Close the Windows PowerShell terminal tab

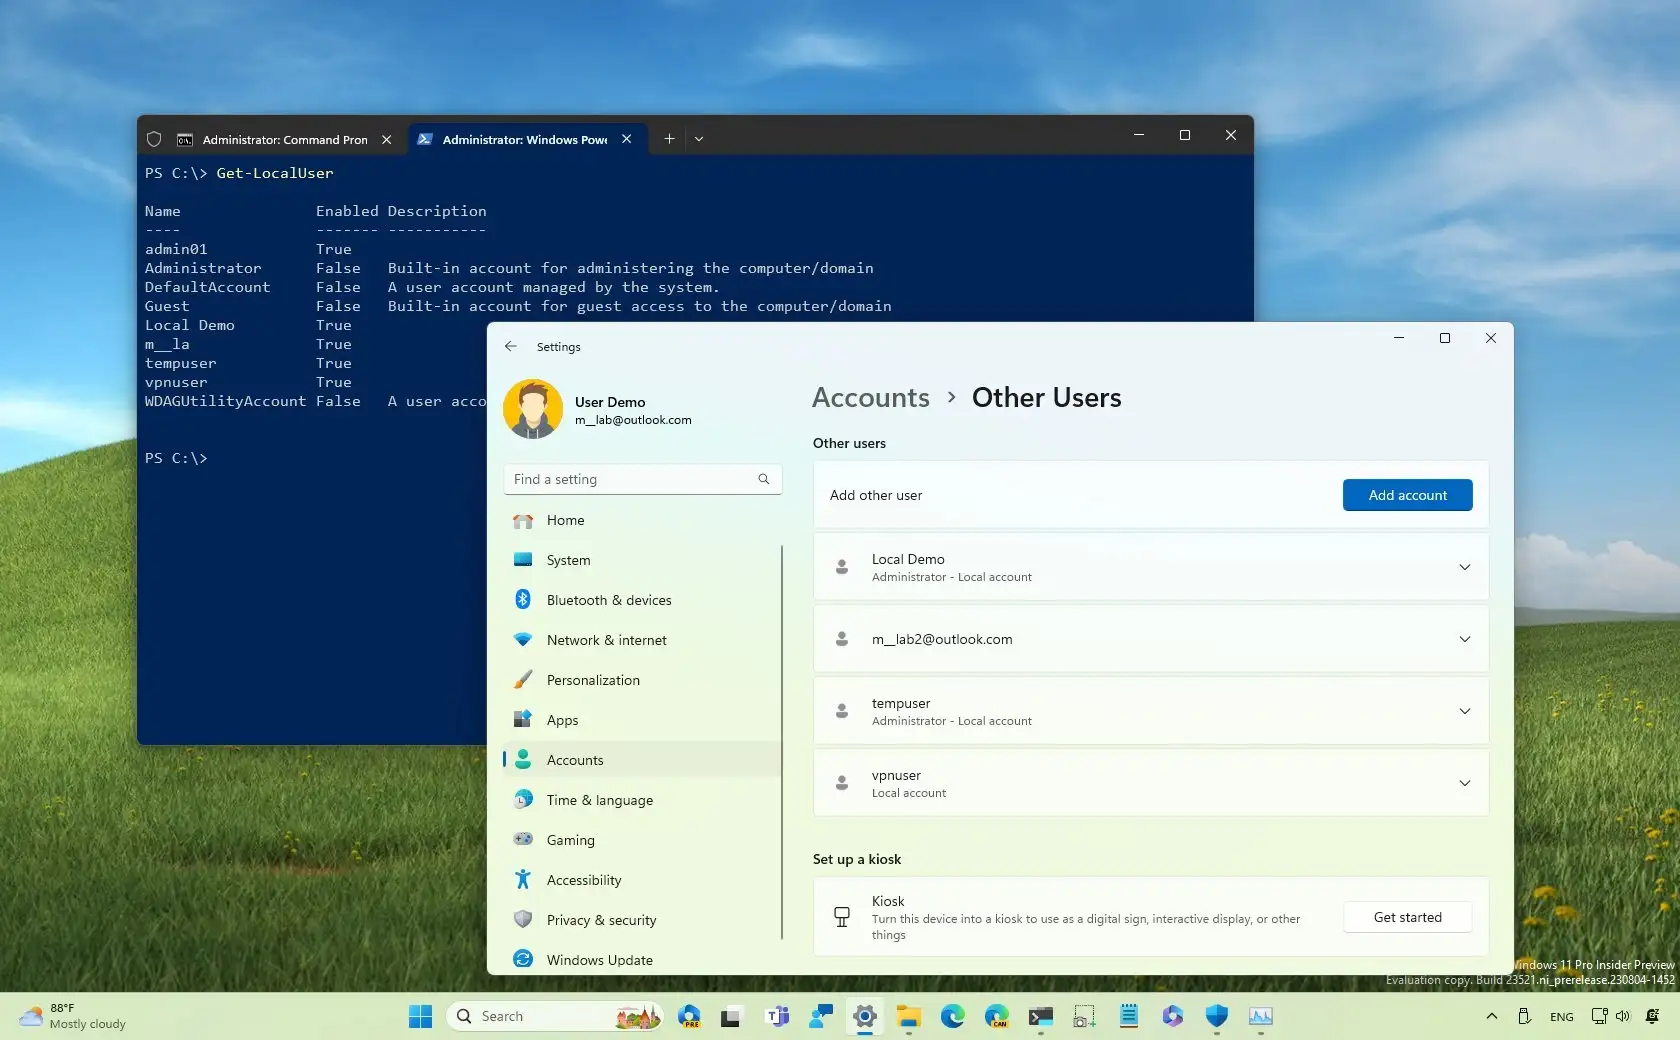[x=627, y=139]
